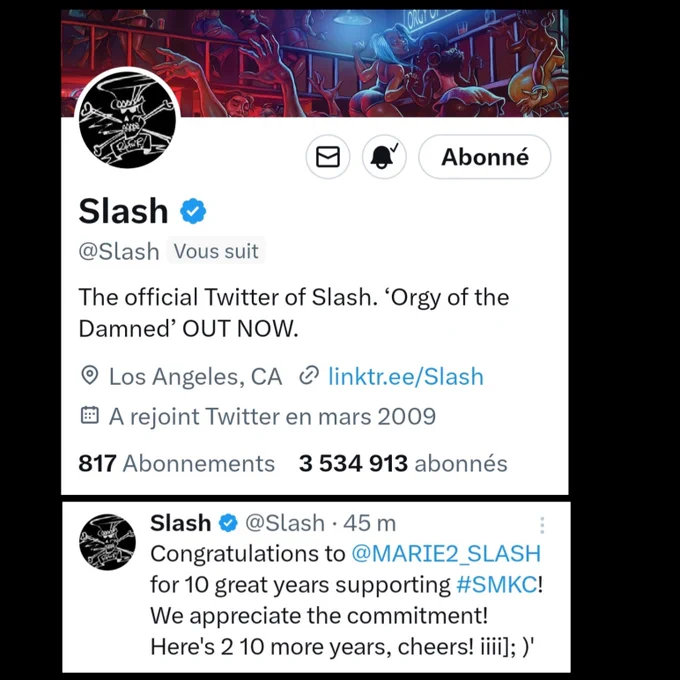Click the @Slash handle in the tweet header
Image resolution: width=680 pixels, height=680 pixels.
coord(285,523)
